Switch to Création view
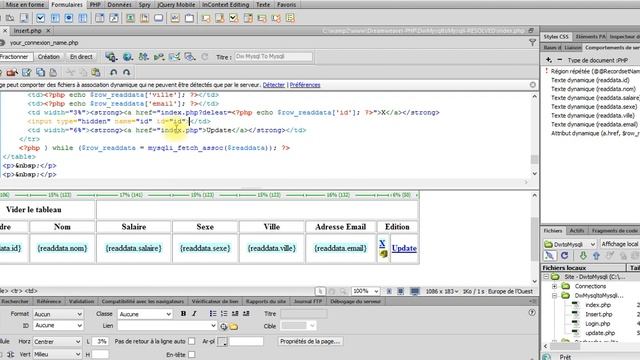Viewport: 640px width, 360px height. (49, 57)
